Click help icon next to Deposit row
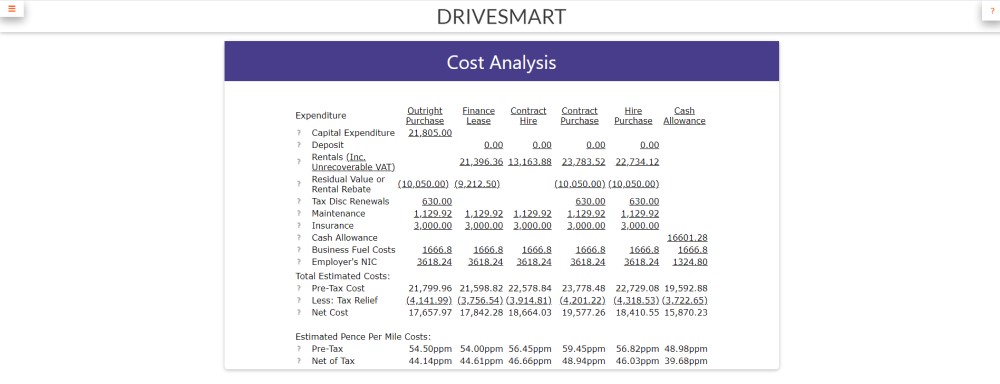This screenshot has width=1000, height=384. click(x=298, y=145)
